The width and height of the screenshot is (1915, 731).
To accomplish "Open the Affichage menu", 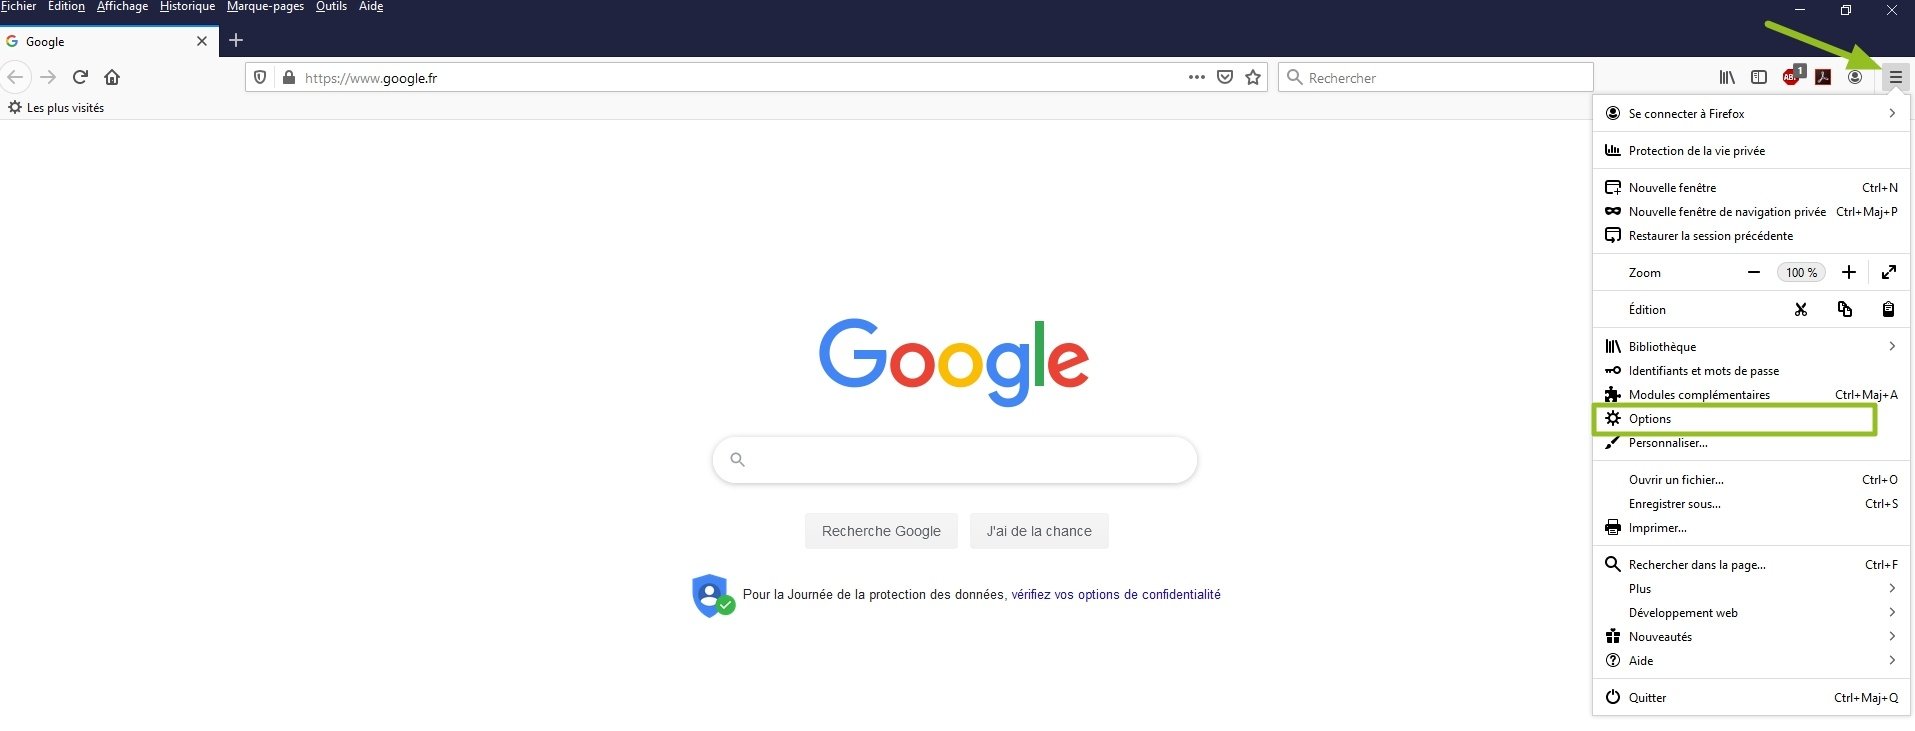I will click(x=122, y=6).
